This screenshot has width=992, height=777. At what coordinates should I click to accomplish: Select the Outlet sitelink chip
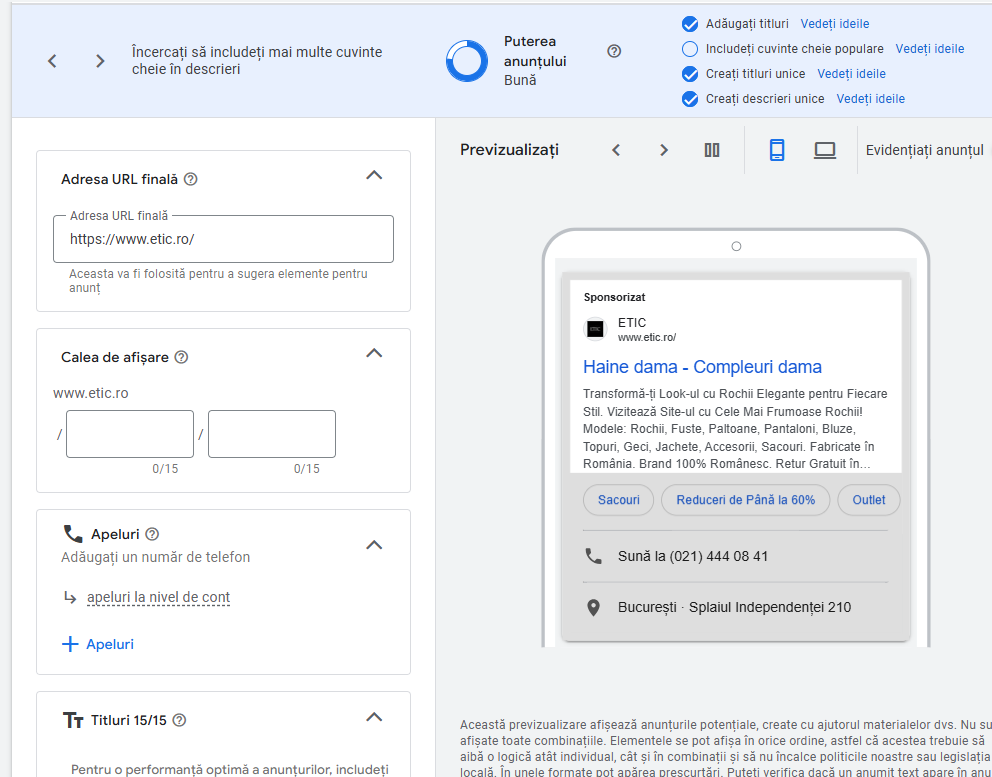pos(868,500)
